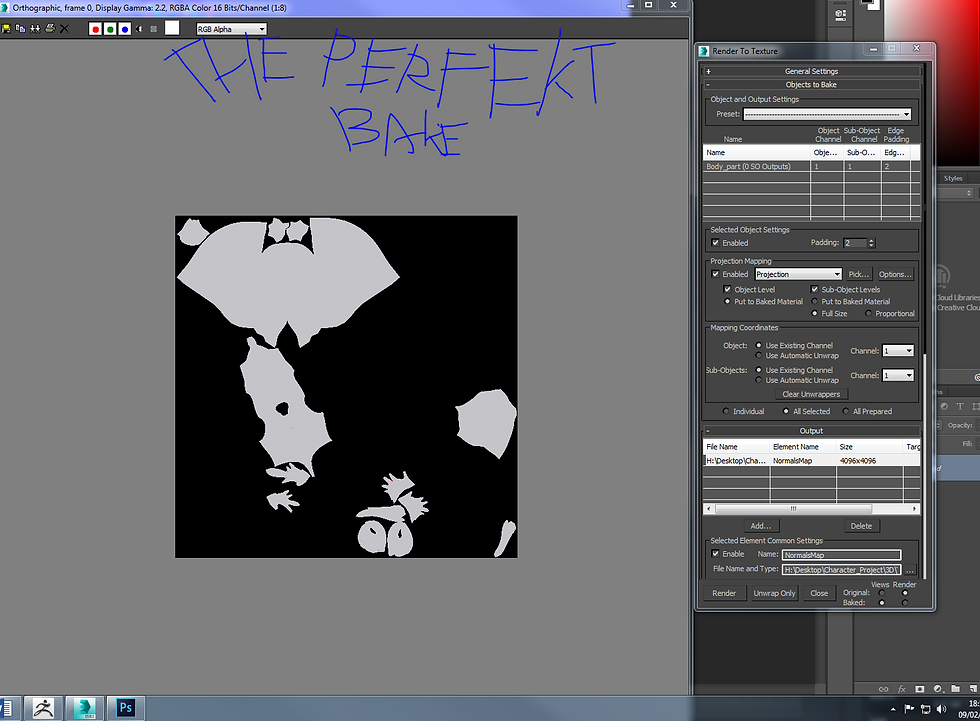Screen dimensions: 980x721
Task: Click the Photoshop color picker field
Action: pyautogui.click(x=931, y=81)
